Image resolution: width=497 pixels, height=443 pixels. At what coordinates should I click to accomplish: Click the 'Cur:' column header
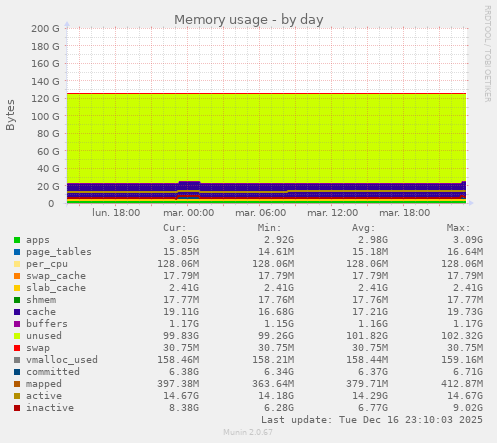[175, 228]
